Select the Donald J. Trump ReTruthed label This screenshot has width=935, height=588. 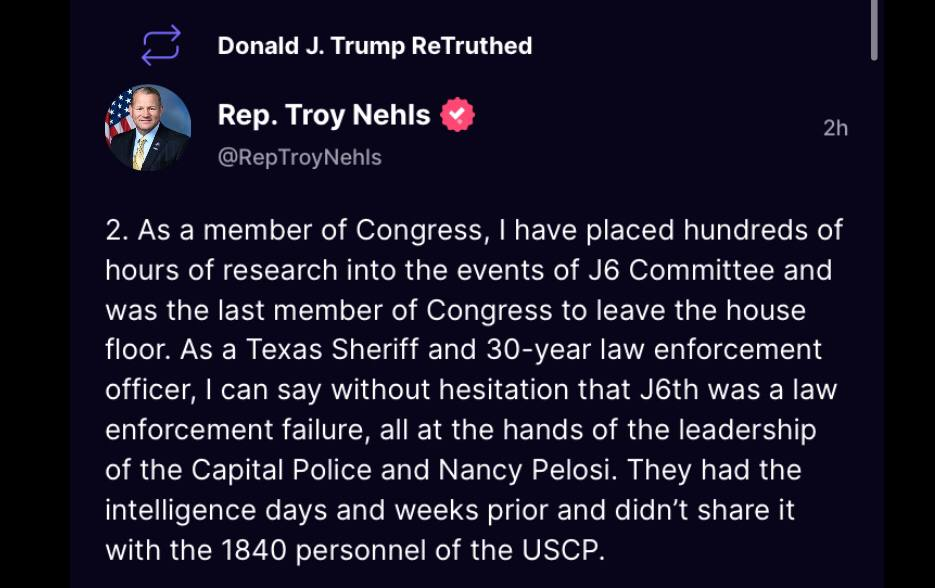coord(374,46)
